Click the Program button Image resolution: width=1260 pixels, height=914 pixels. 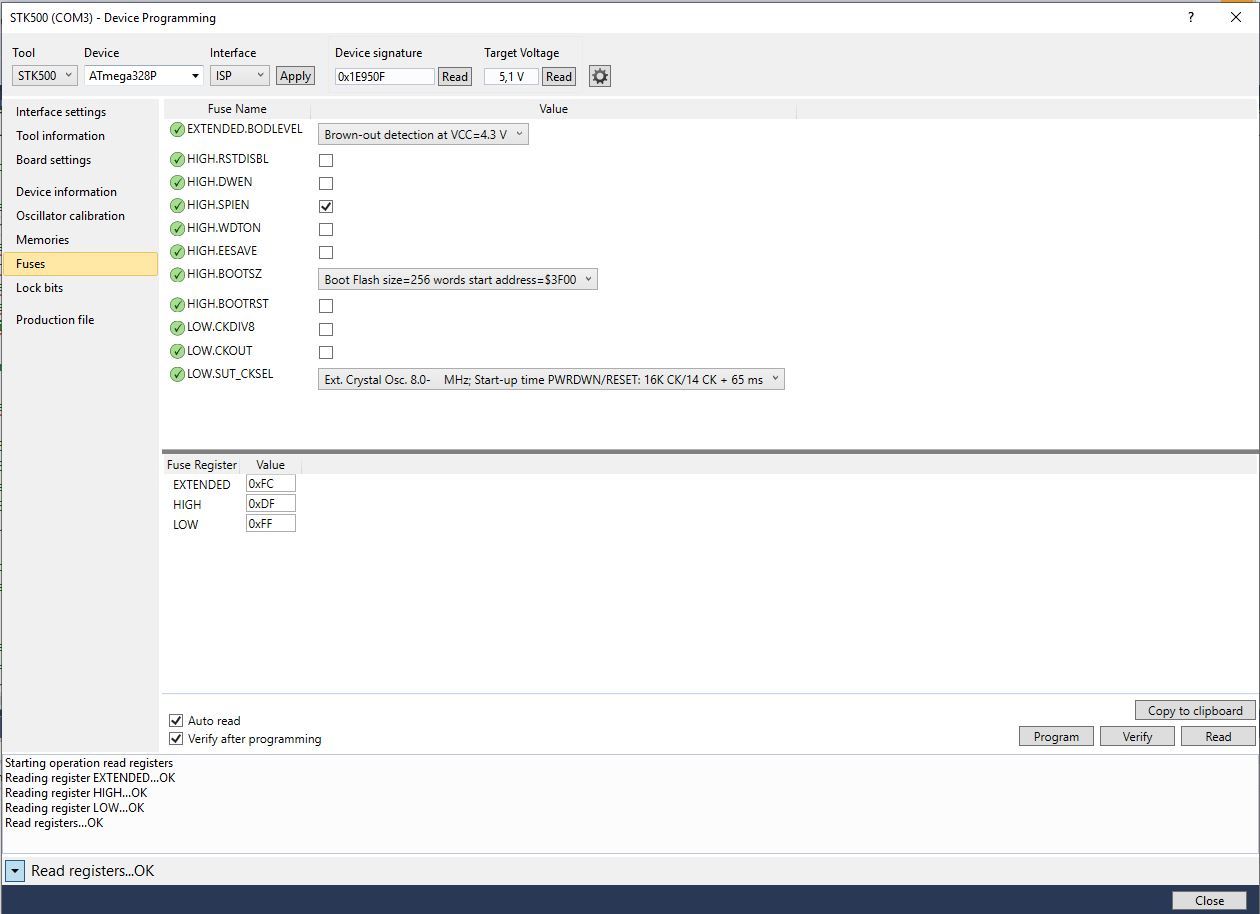click(1056, 736)
